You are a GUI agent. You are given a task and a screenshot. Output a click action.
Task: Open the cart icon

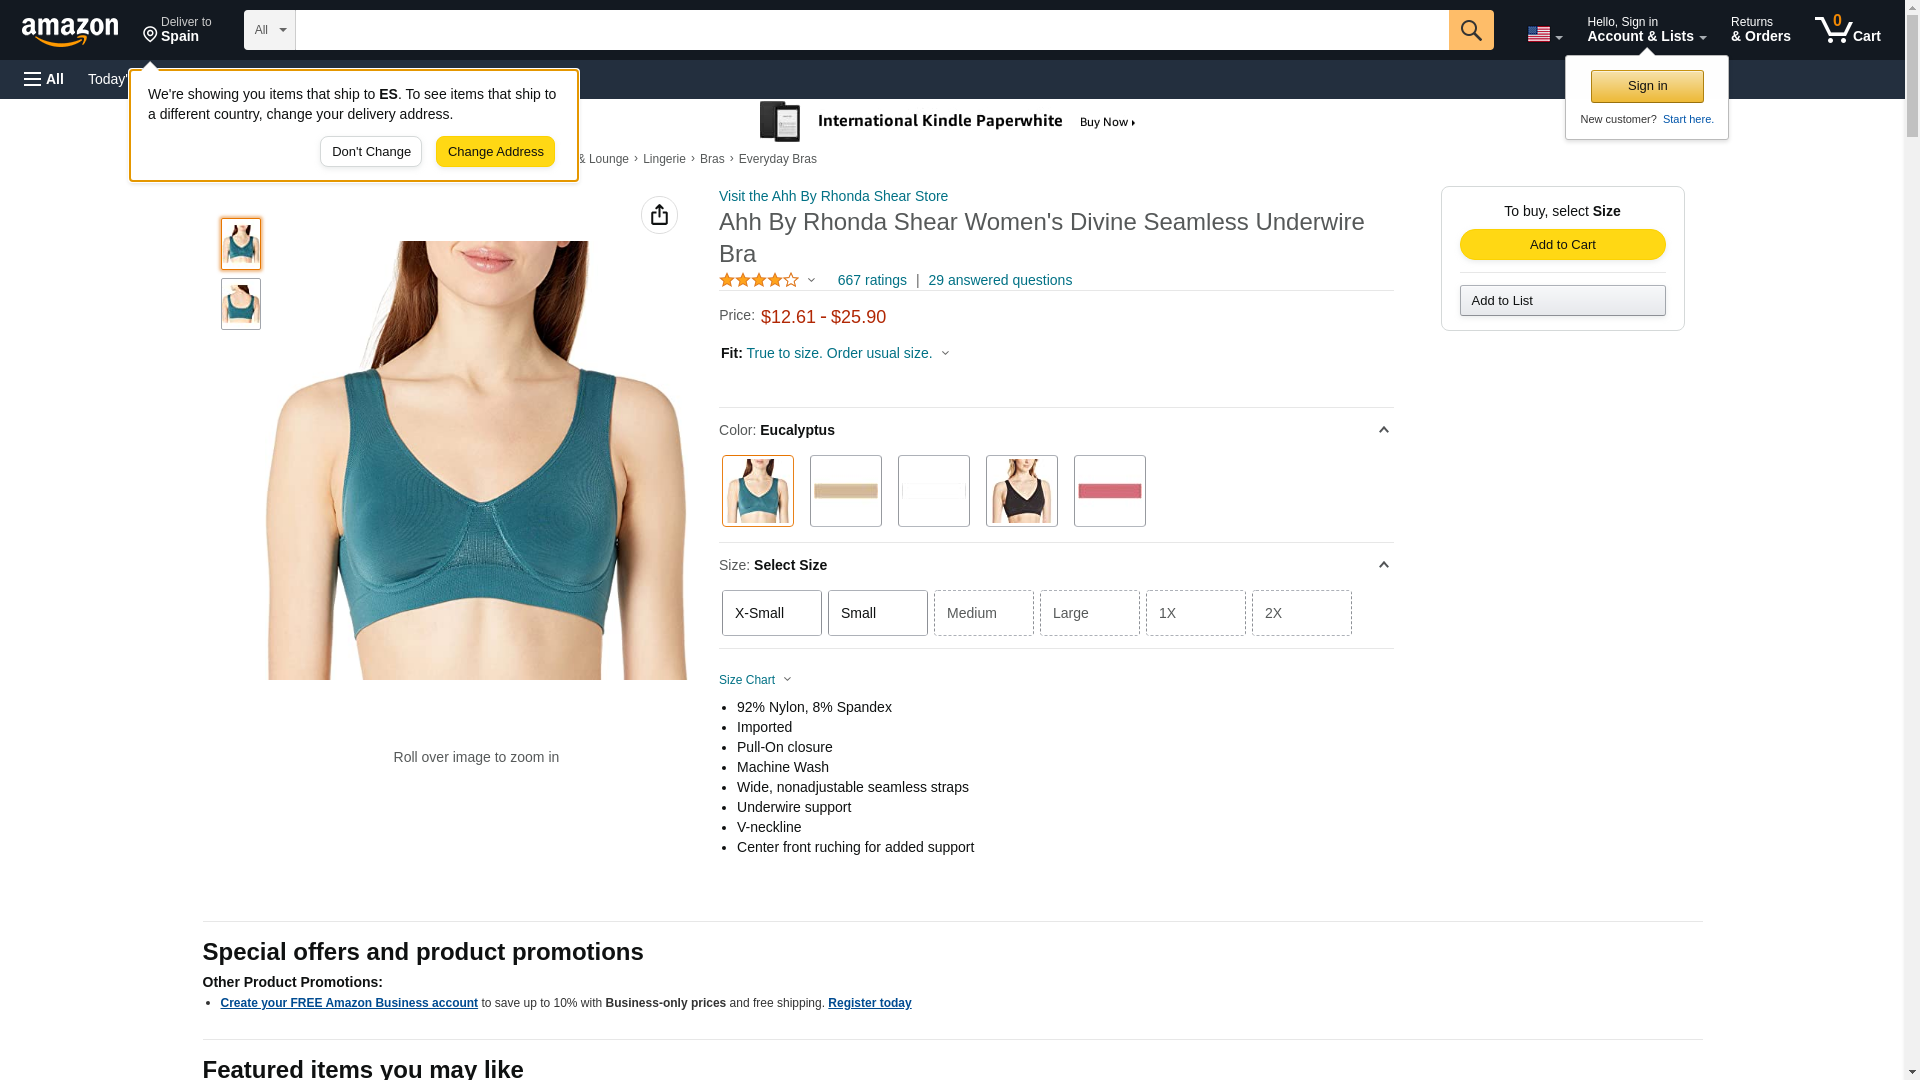[1847, 30]
